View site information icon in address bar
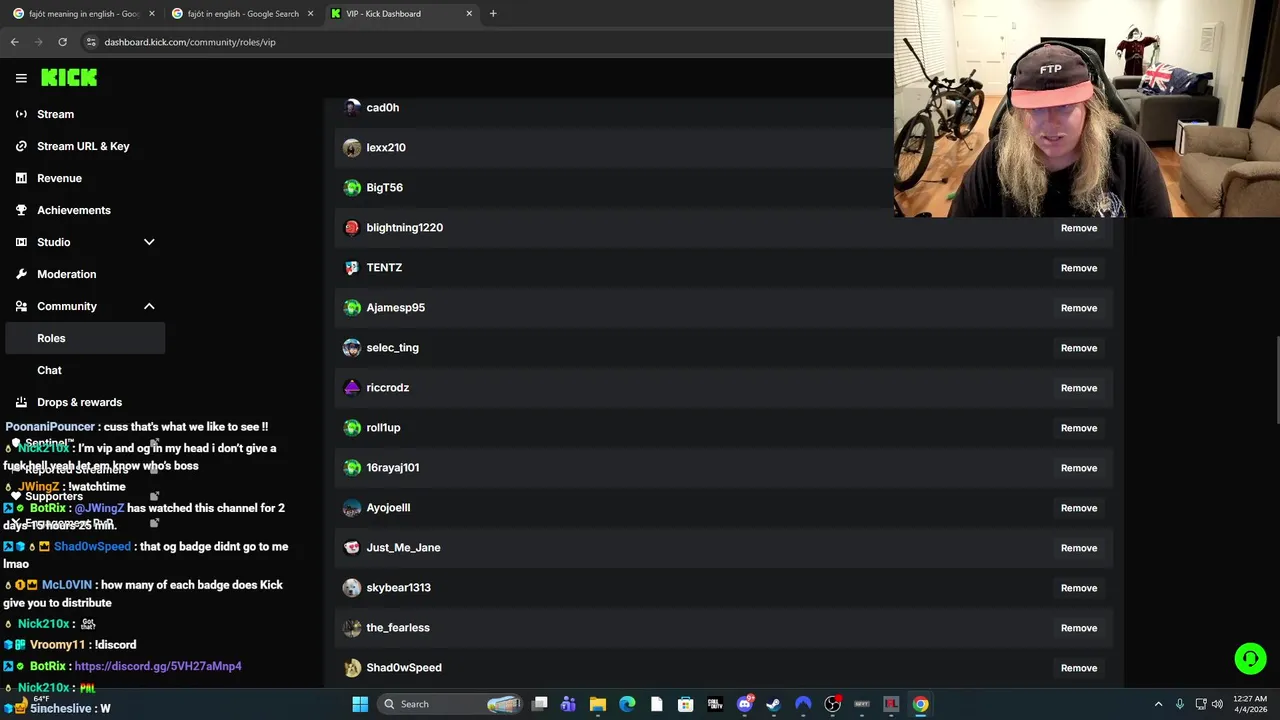The image size is (1280, 720). pyautogui.click(x=91, y=42)
